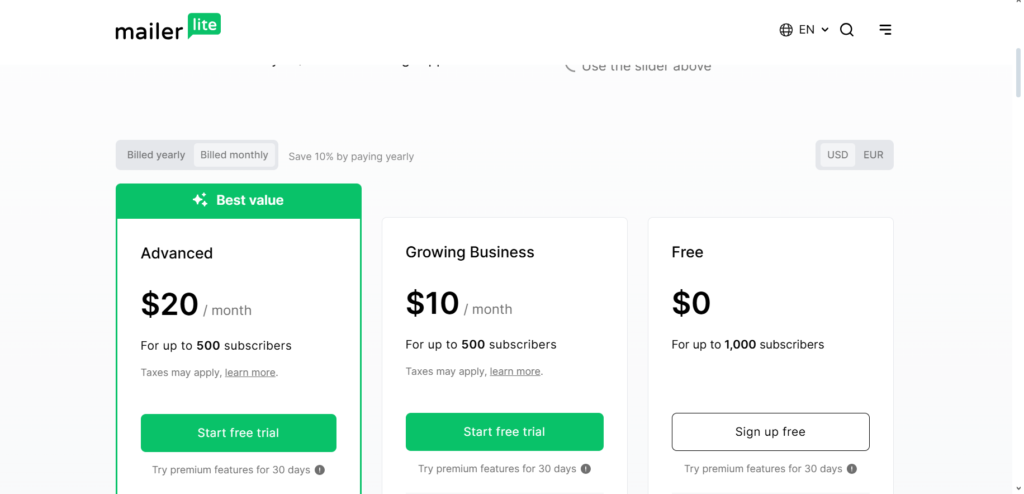Open the hamburger menu icon
1024x494 pixels.
[885, 29]
